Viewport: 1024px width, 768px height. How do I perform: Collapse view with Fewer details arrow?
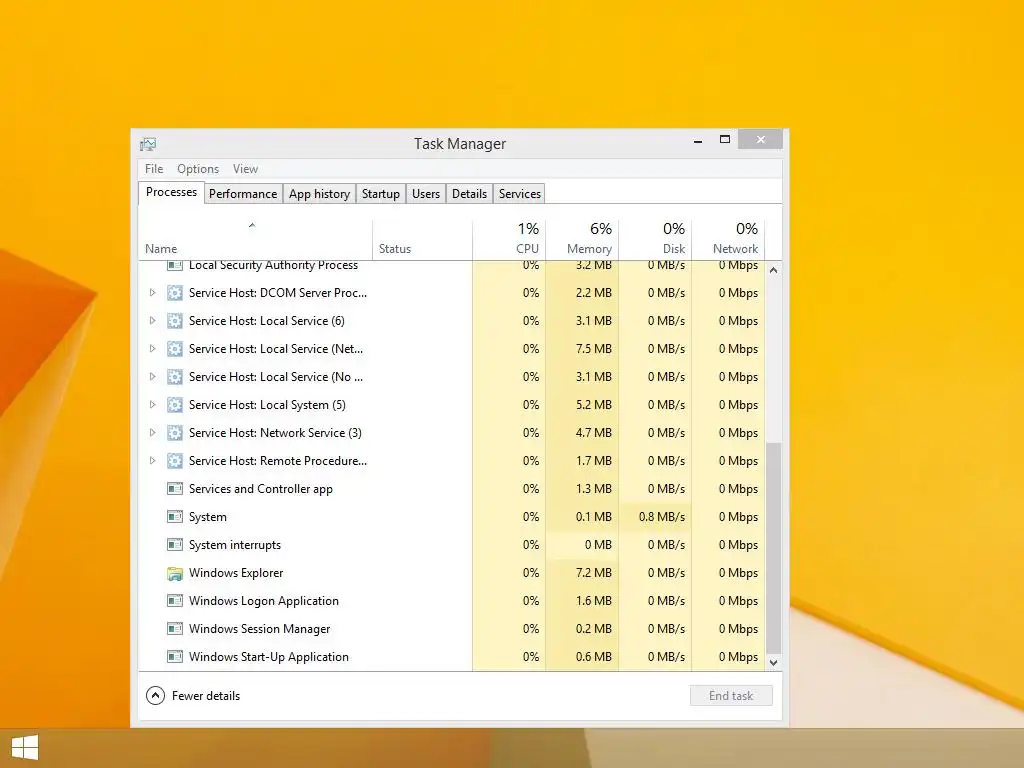coord(155,696)
